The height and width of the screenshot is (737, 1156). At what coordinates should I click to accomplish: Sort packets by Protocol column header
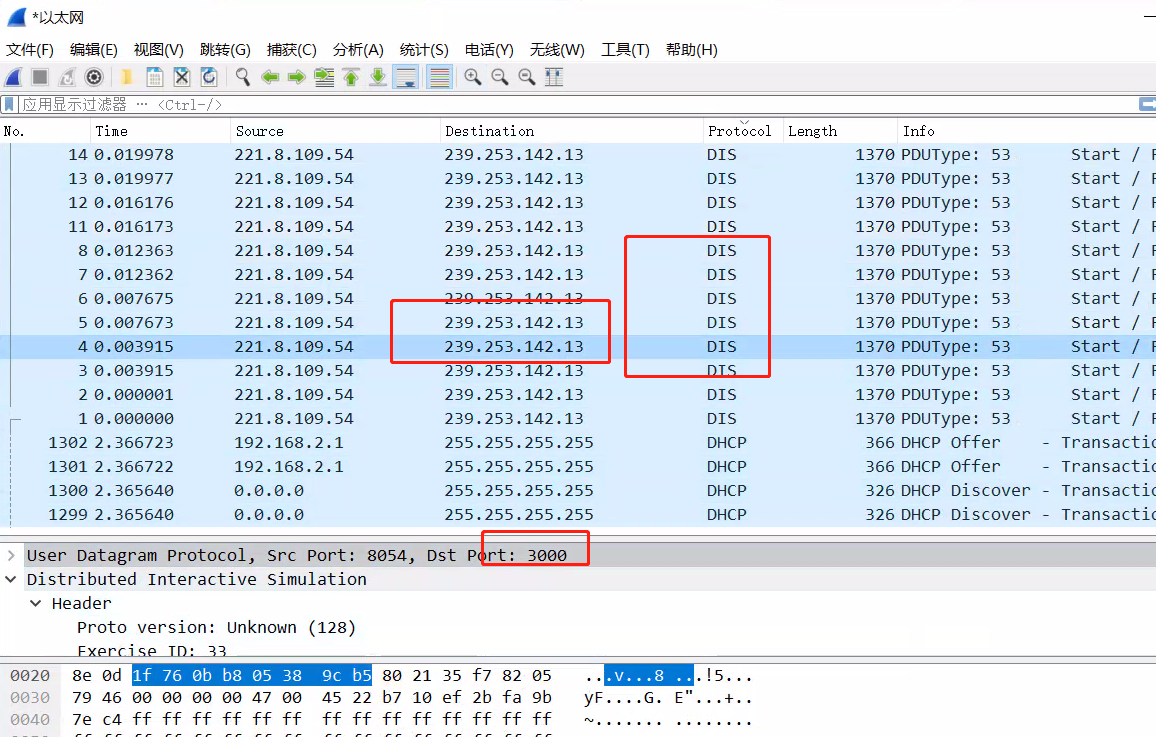coord(739,131)
